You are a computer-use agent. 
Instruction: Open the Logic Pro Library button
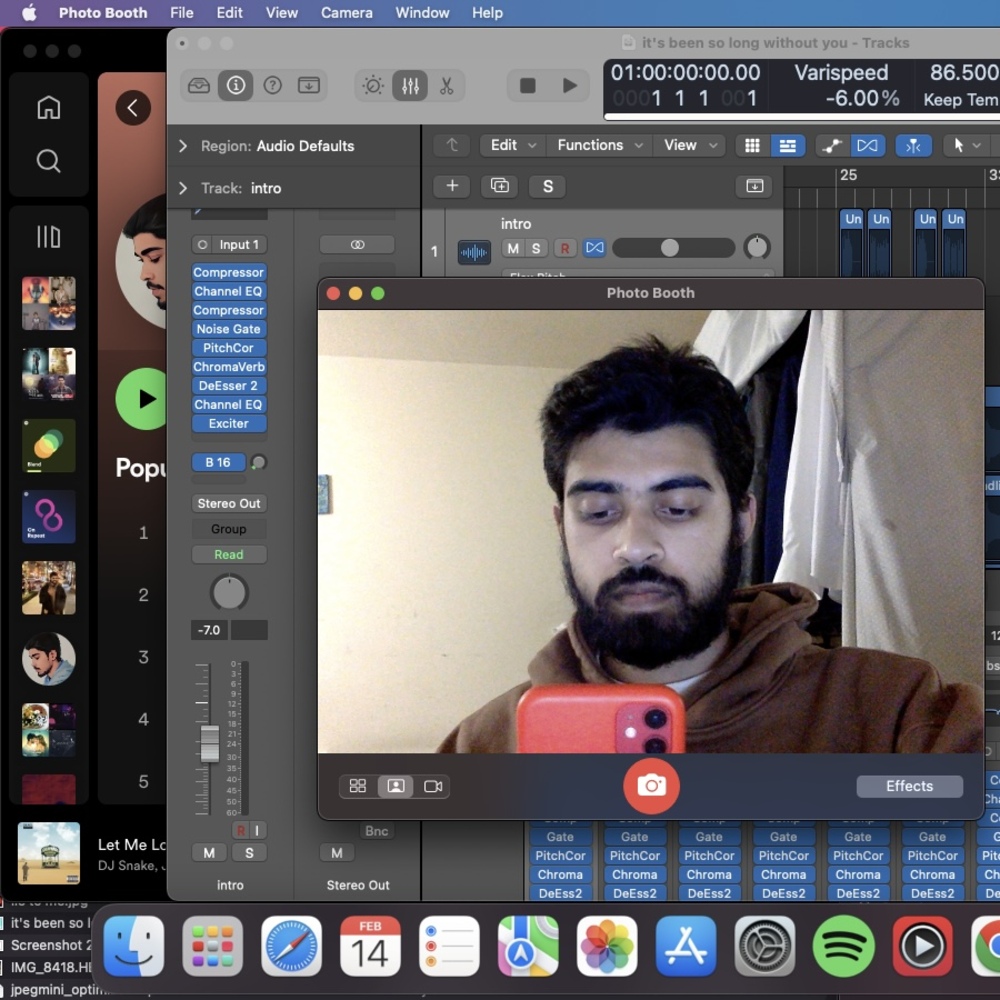[x=199, y=85]
